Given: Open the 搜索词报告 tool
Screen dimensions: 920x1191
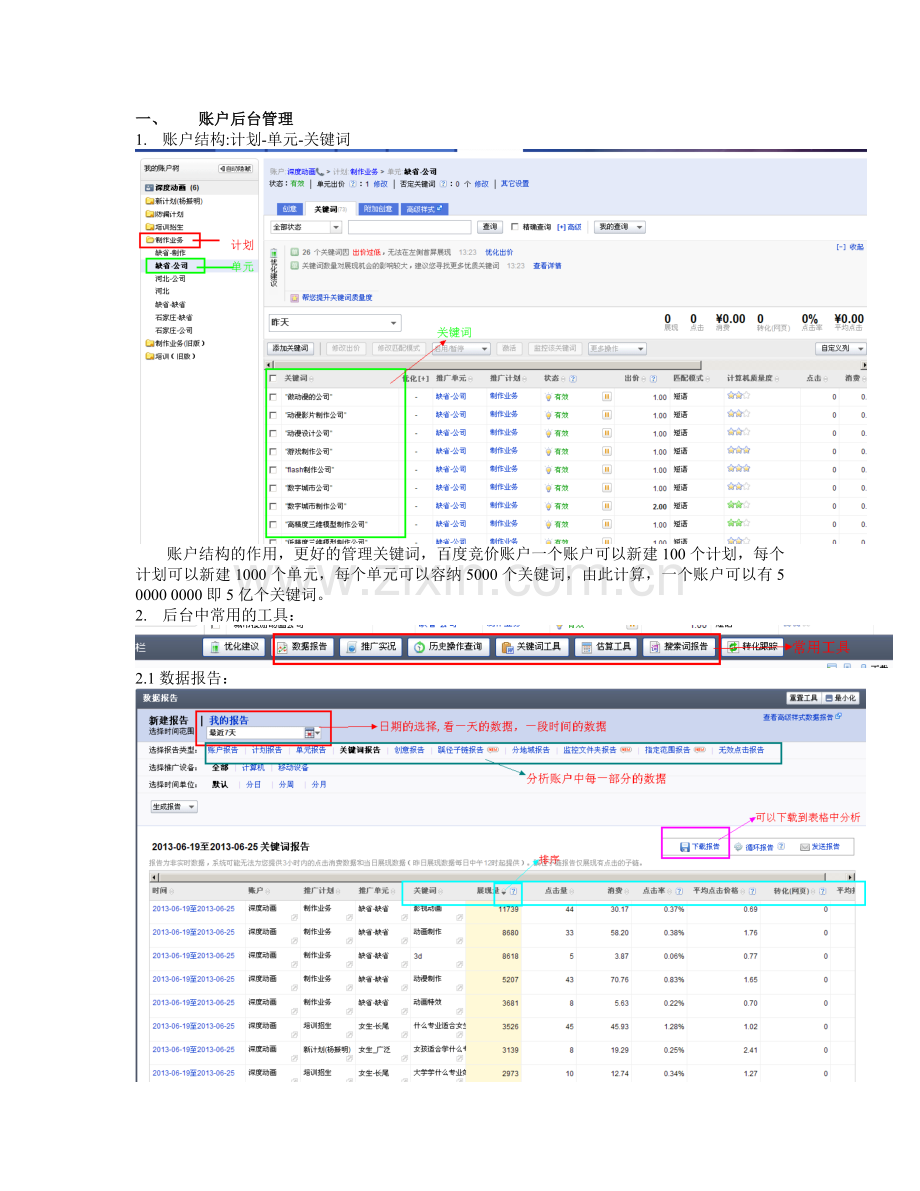Looking at the screenshot, I should click(679, 647).
